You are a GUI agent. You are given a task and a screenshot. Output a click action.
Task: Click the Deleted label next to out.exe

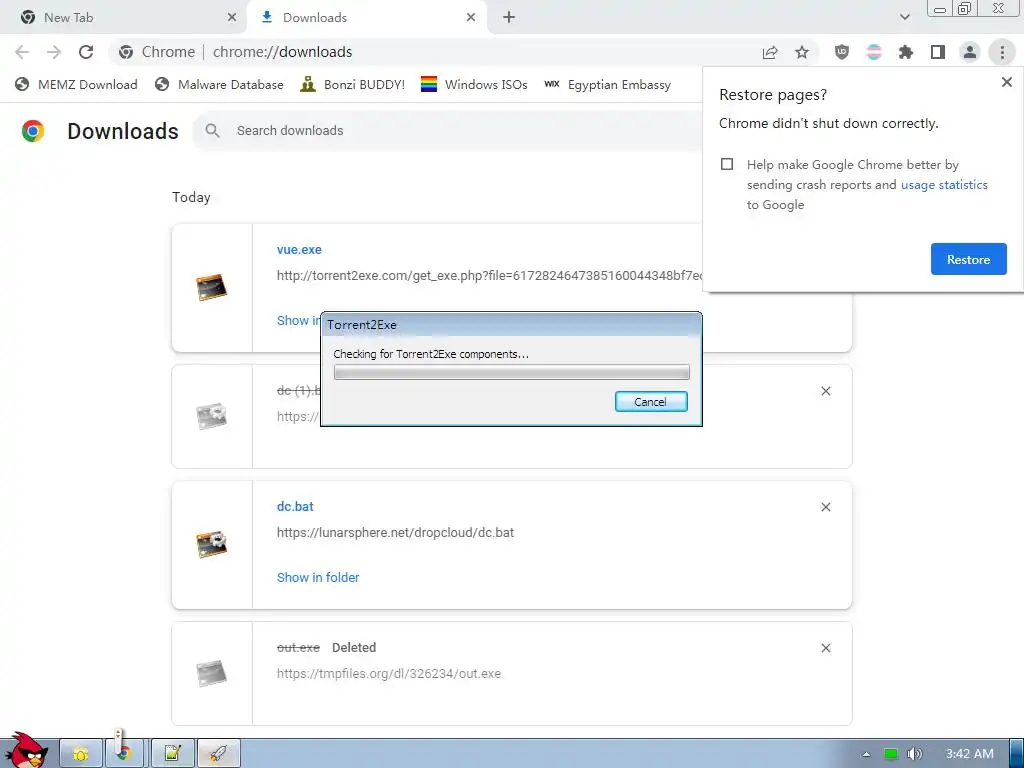coord(354,648)
